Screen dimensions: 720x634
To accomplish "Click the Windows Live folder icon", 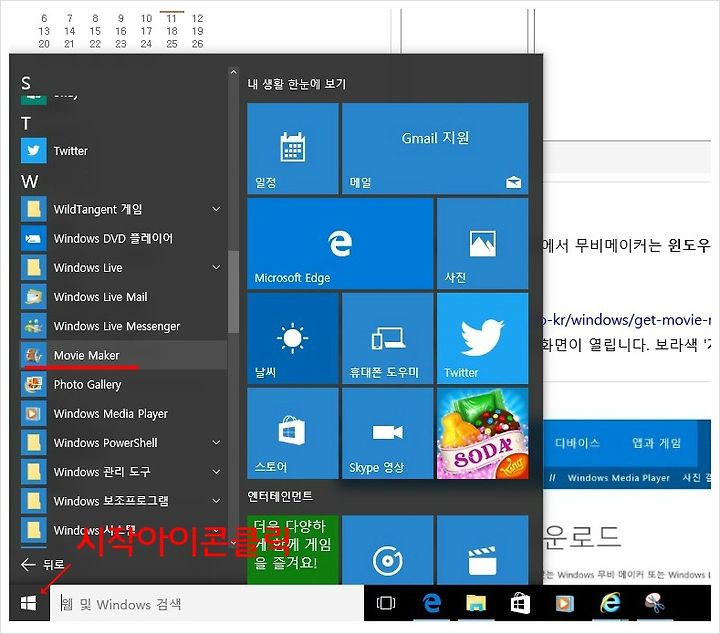I will click(x=34, y=268).
